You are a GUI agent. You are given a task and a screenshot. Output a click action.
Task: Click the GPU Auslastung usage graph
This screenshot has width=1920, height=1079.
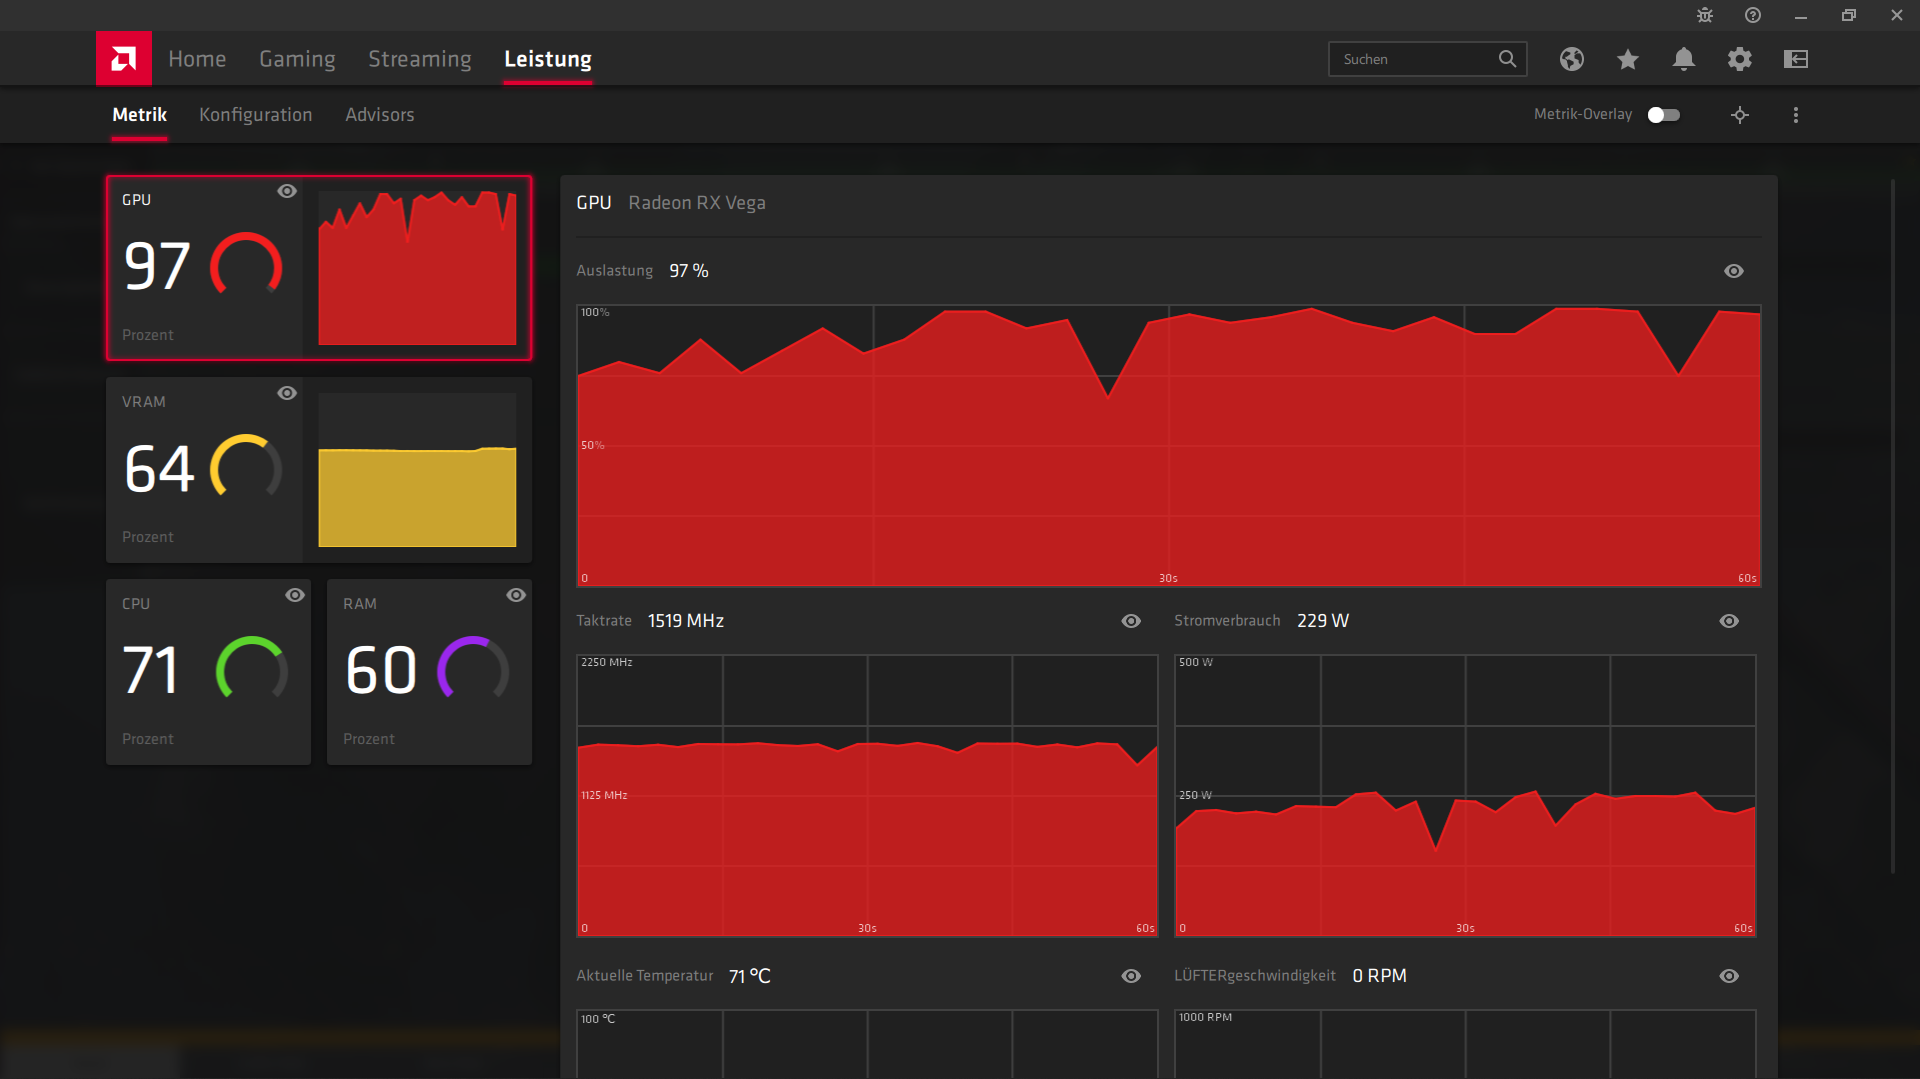[x=1168, y=445]
